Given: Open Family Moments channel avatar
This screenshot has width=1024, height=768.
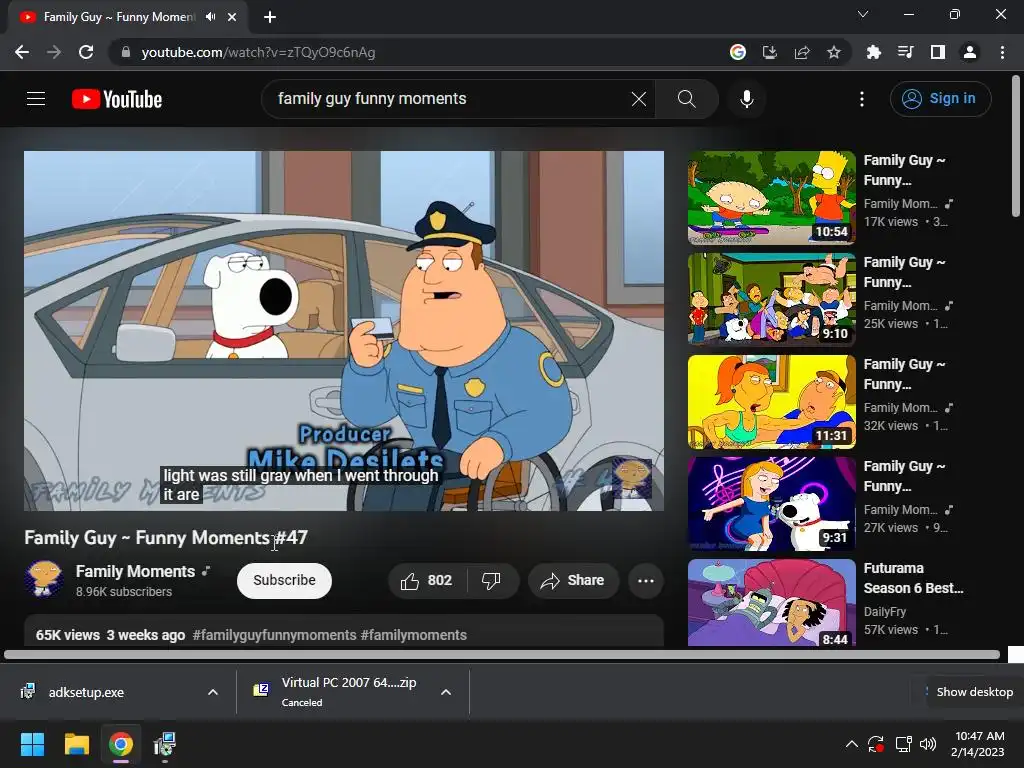Looking at the screenshot, I should [x=43, y=579].
